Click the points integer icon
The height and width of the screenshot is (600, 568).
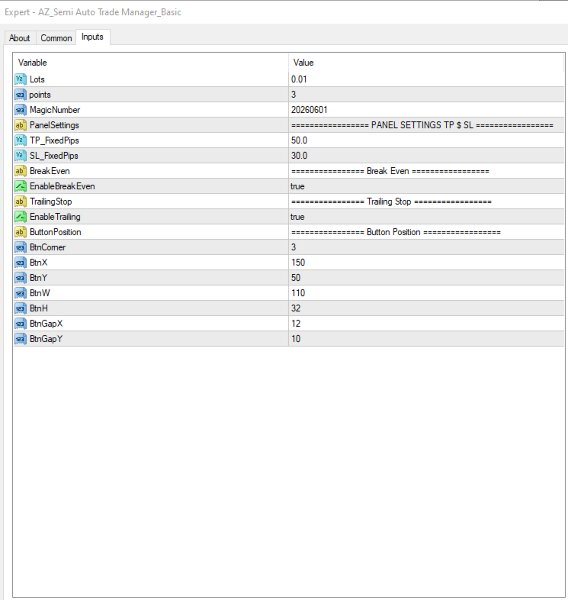(20, 95)
